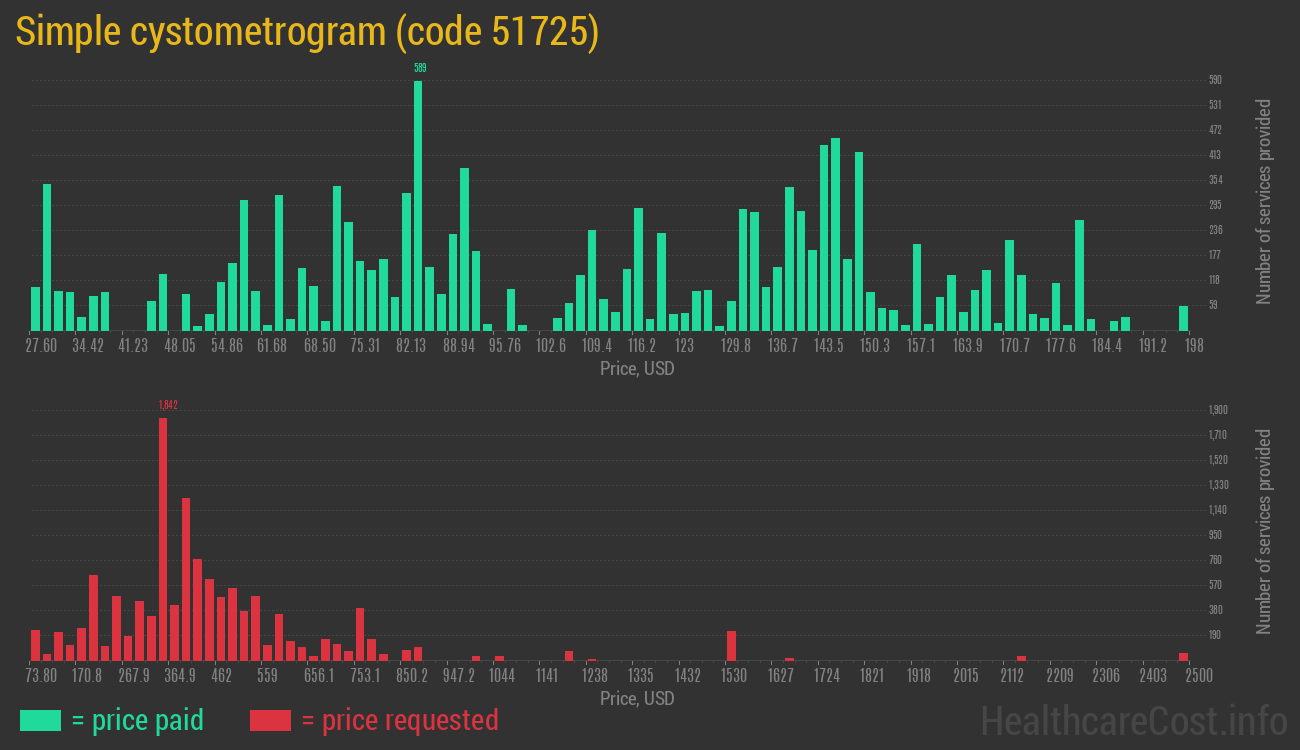Click the HealthcareCost.info watermark link
The height and width of the screenshot is (750, 1300).
(x=1133, y=720)
